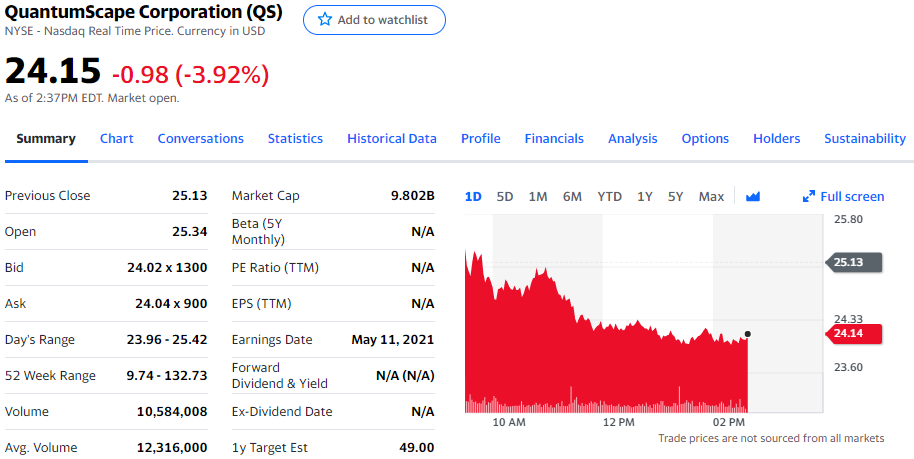
Task: Select the 1Y chart range
Action: coord(644,197)
